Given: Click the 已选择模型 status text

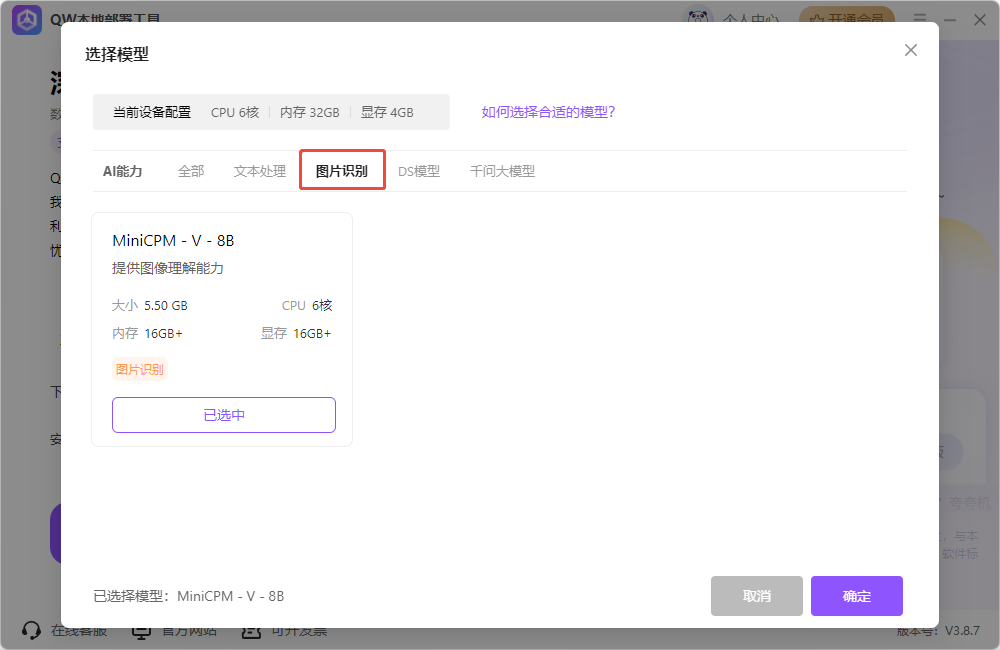Looking at the screenshot, I should tap(189, 596).
